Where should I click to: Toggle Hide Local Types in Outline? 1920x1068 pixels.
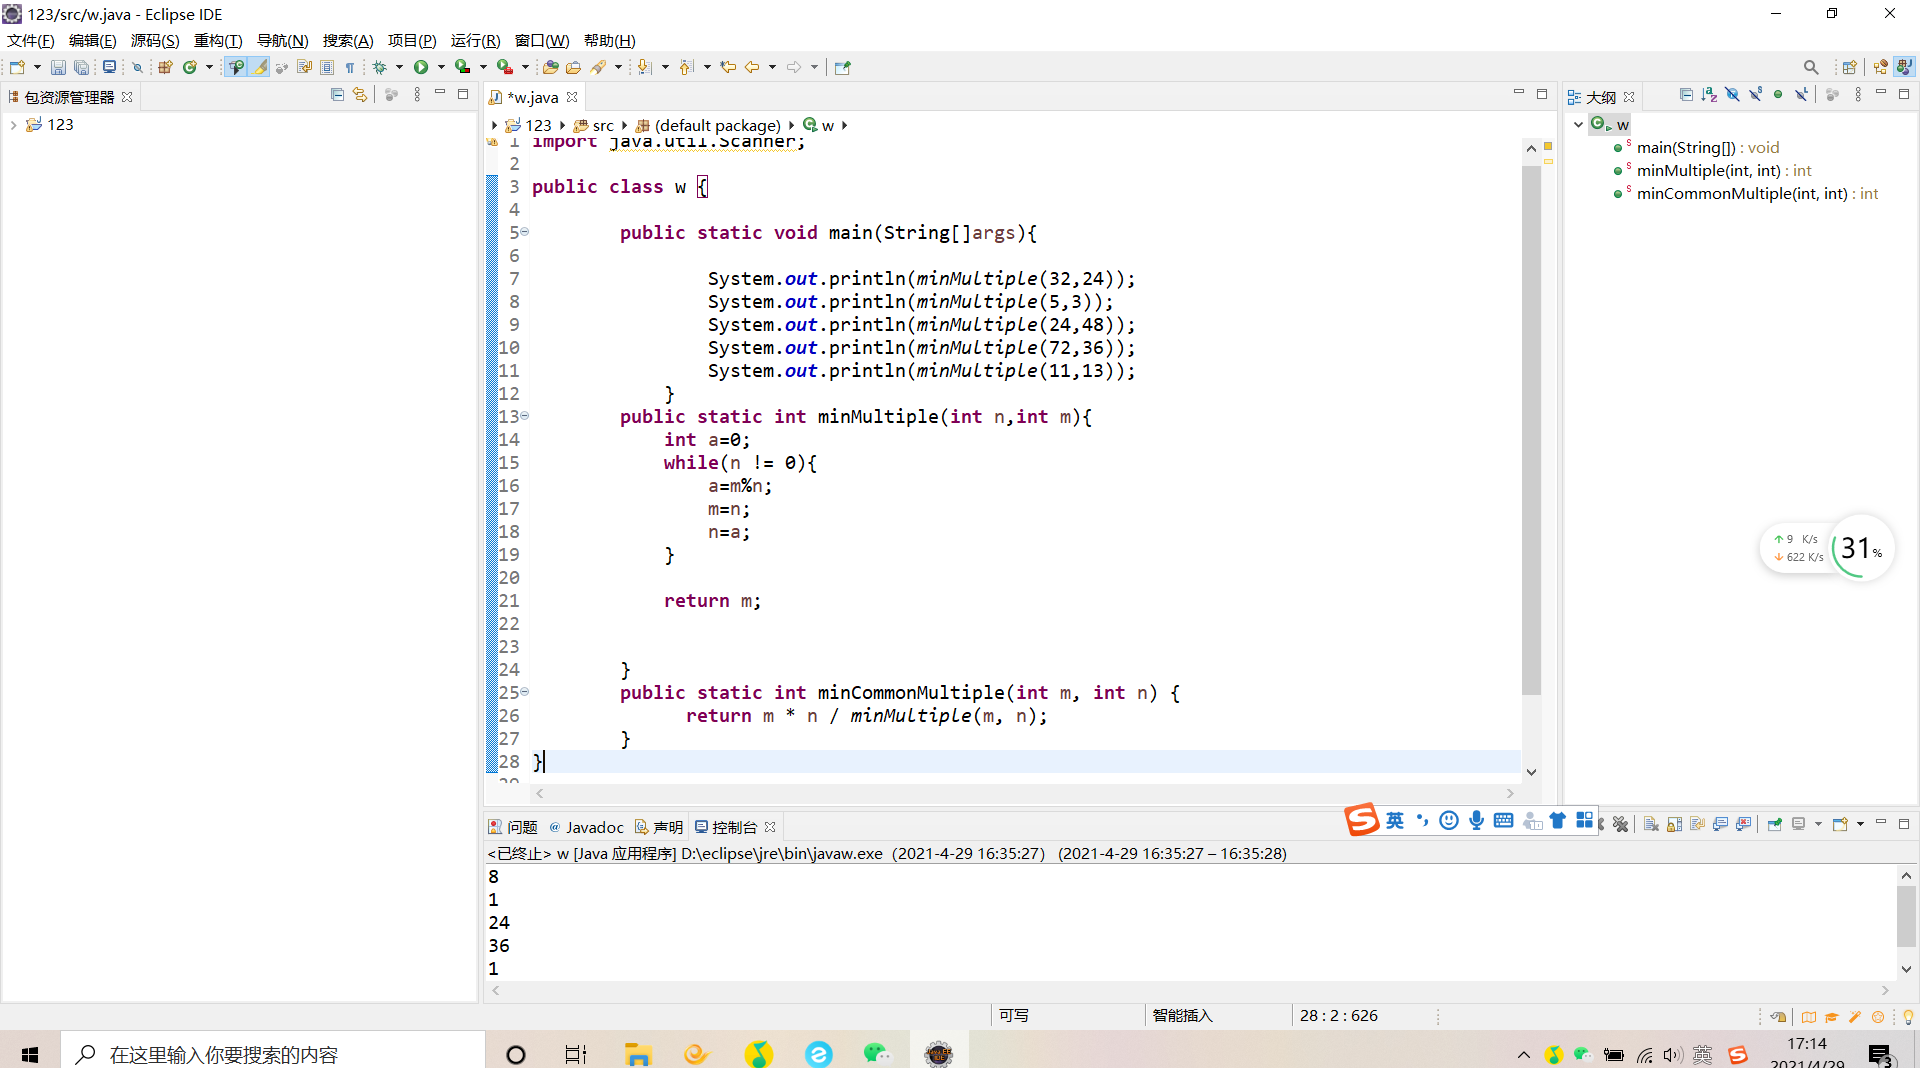(x=1801, y=94)
